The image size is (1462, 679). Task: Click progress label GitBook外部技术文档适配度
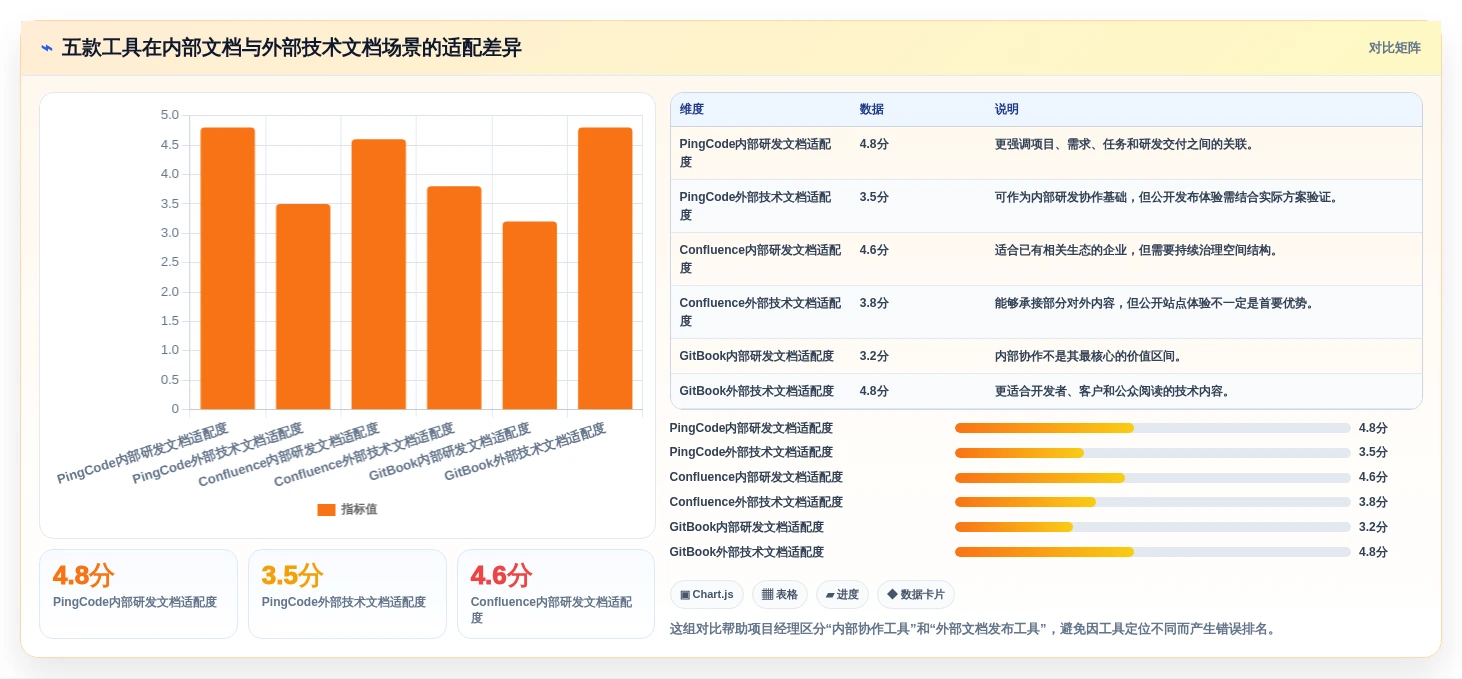[747, 553]
